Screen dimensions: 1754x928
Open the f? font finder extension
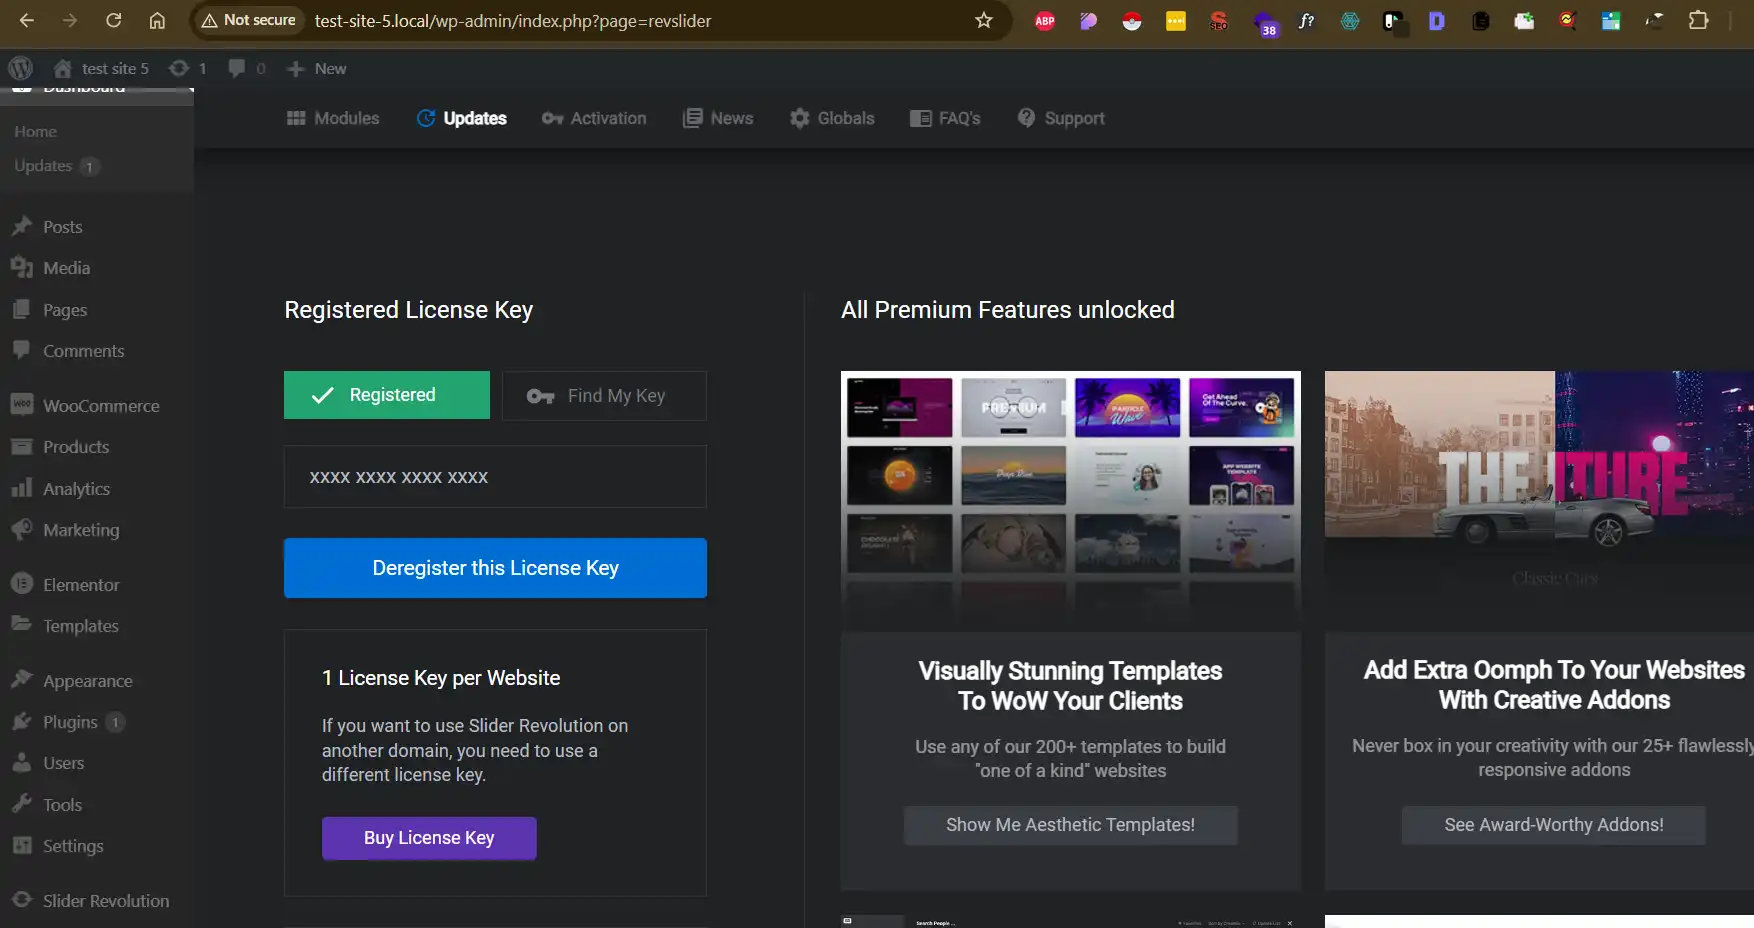1306,20
